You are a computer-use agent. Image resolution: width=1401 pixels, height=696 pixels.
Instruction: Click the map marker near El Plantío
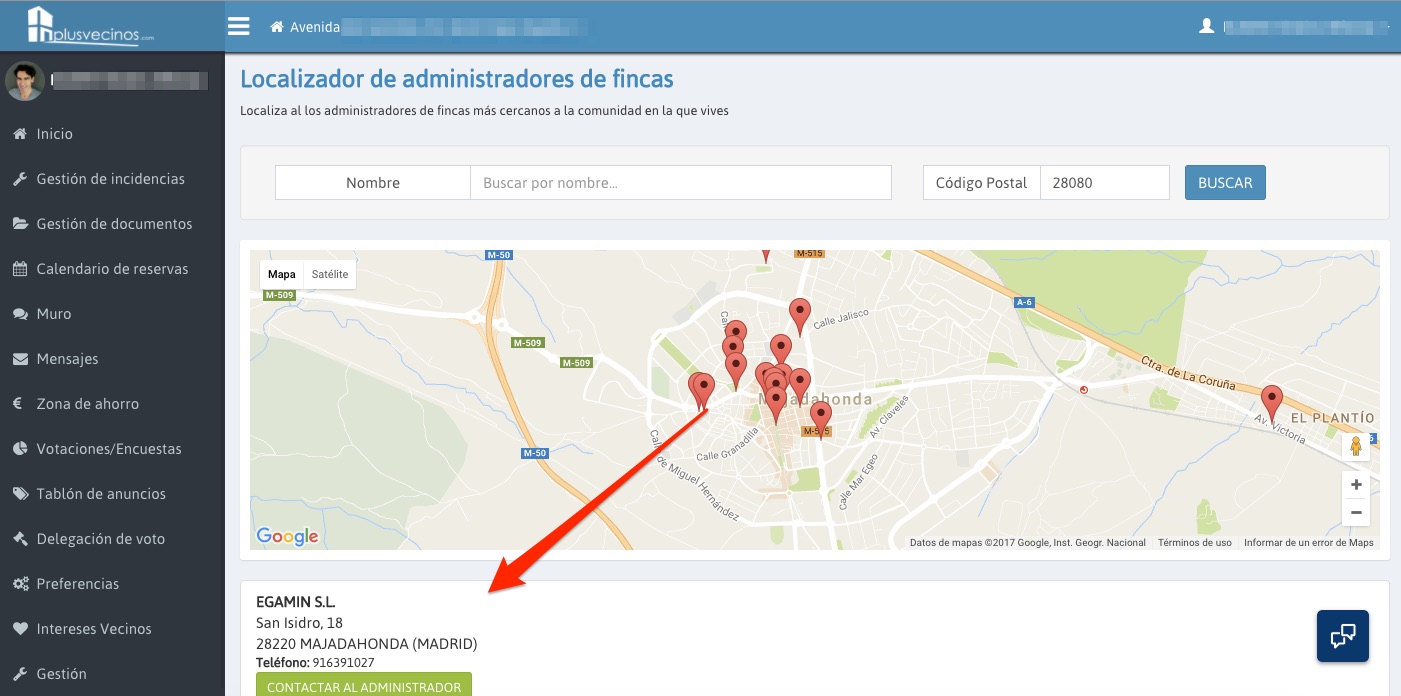(1271, 404)
